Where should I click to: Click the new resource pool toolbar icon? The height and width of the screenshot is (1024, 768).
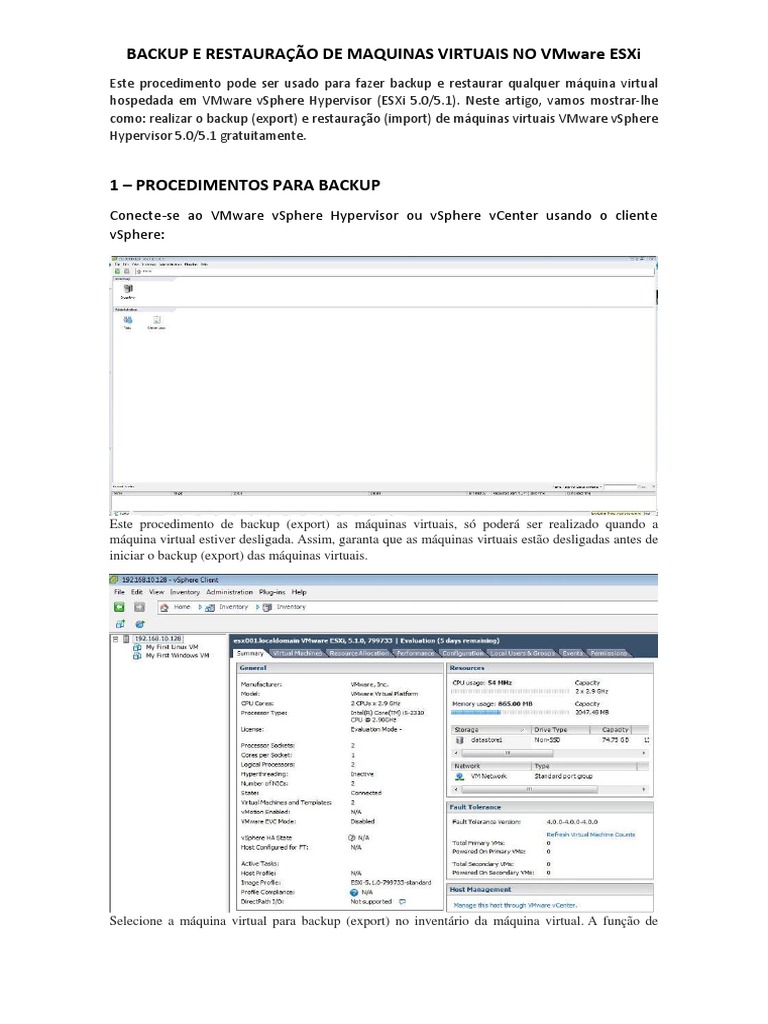point(140,624)
